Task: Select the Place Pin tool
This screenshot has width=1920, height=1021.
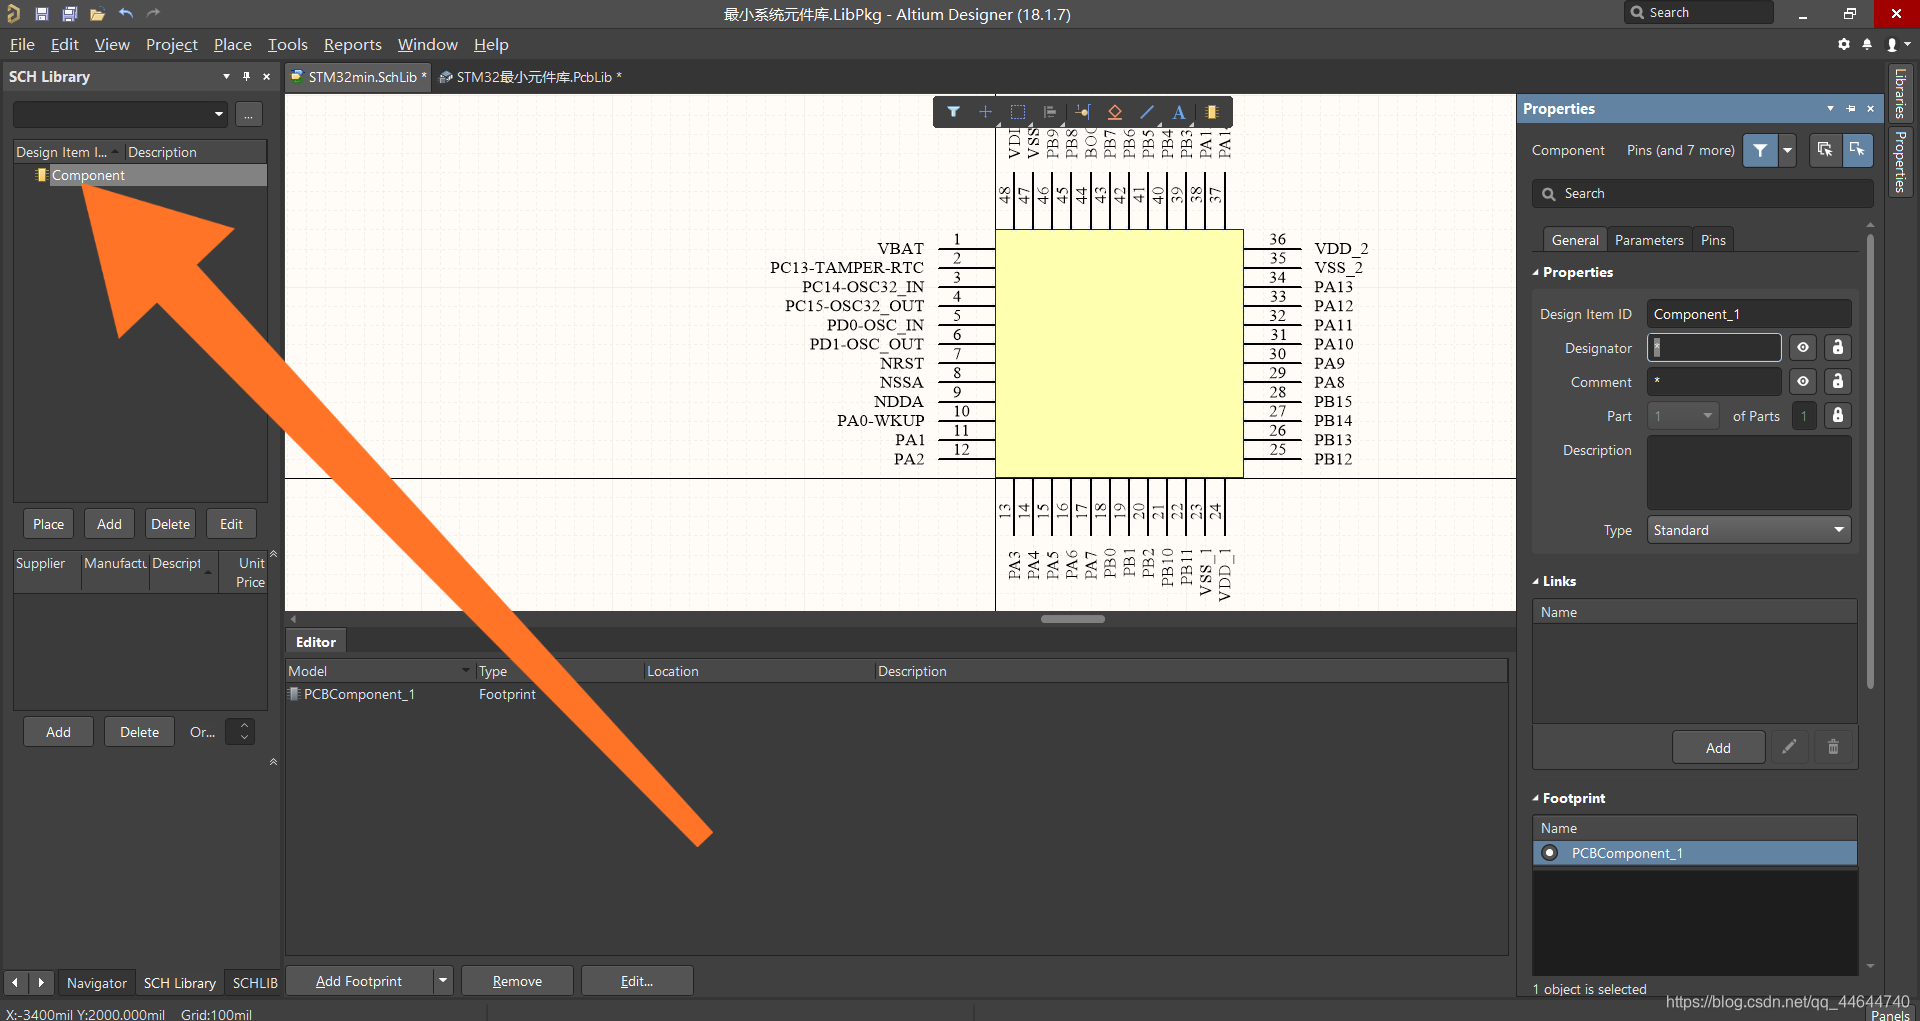Action: tap(1083, 112)
